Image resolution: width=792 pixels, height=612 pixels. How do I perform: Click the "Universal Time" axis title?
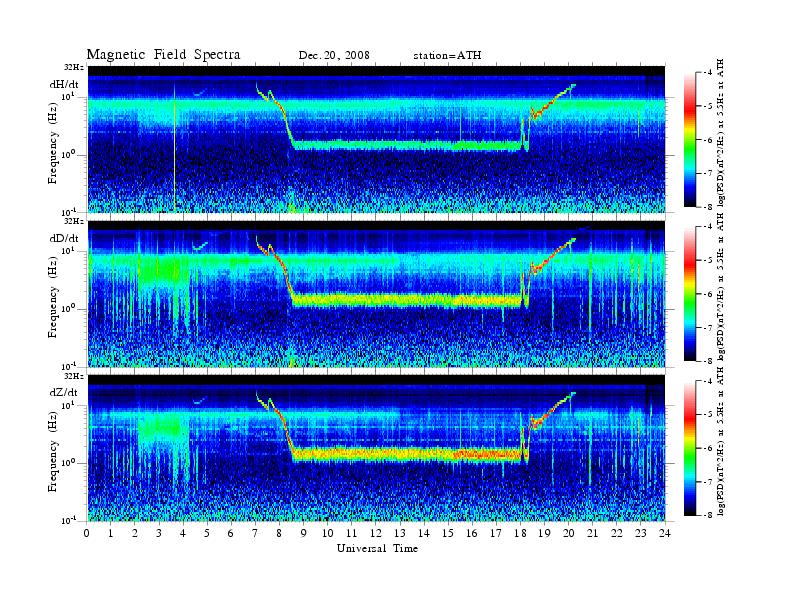click(x=377, y=548)
